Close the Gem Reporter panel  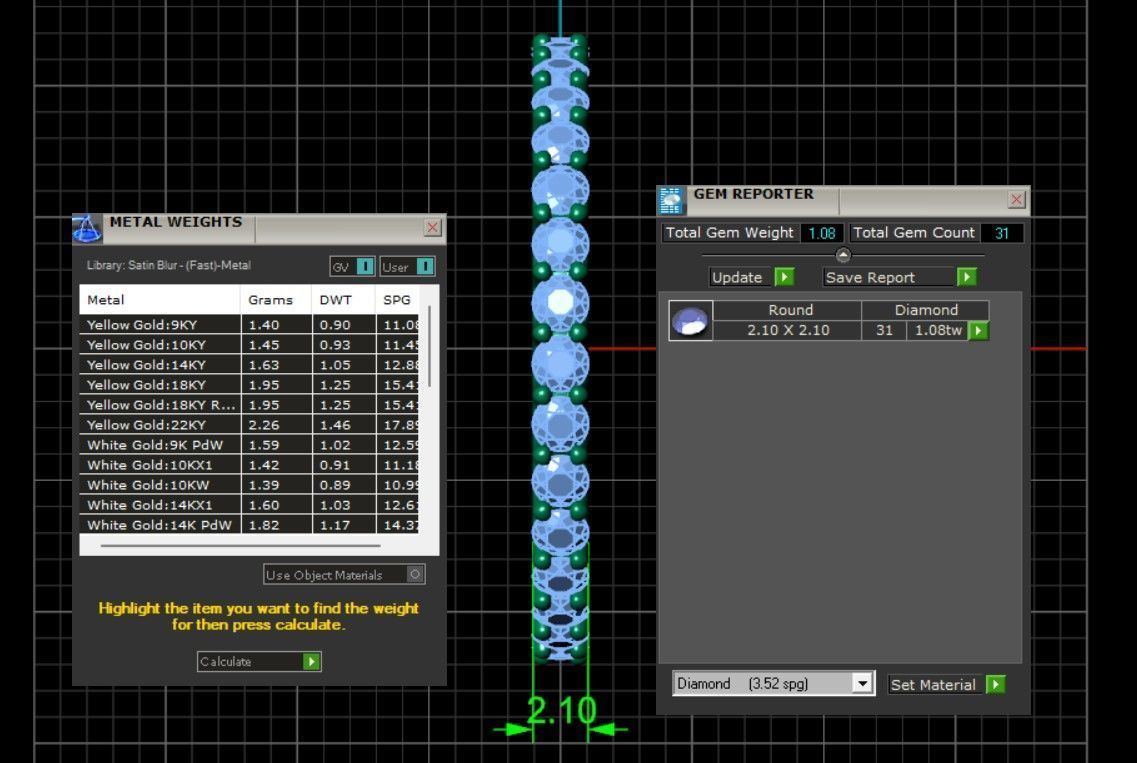pos(1017,199)
